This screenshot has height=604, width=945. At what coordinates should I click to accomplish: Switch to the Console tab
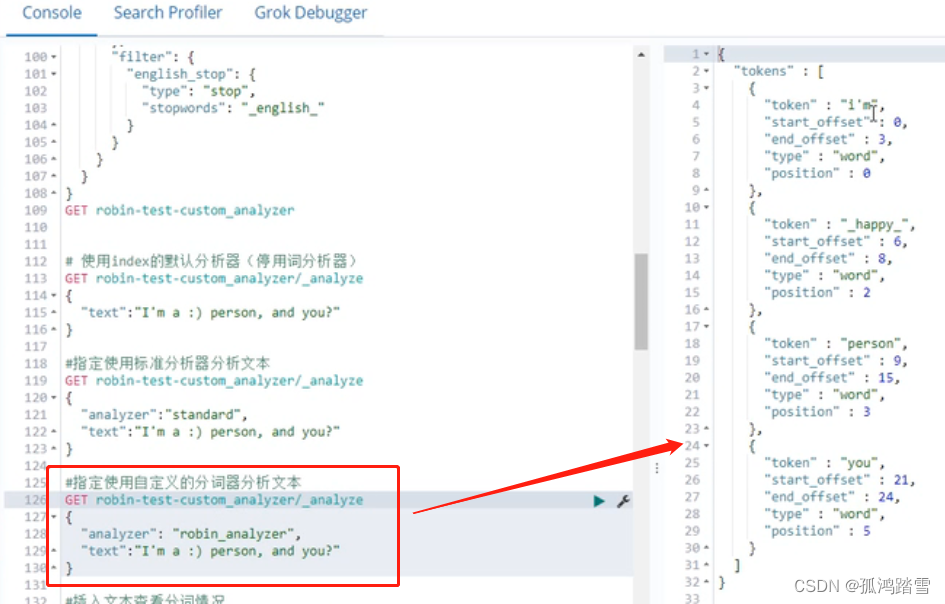point(52,13)
